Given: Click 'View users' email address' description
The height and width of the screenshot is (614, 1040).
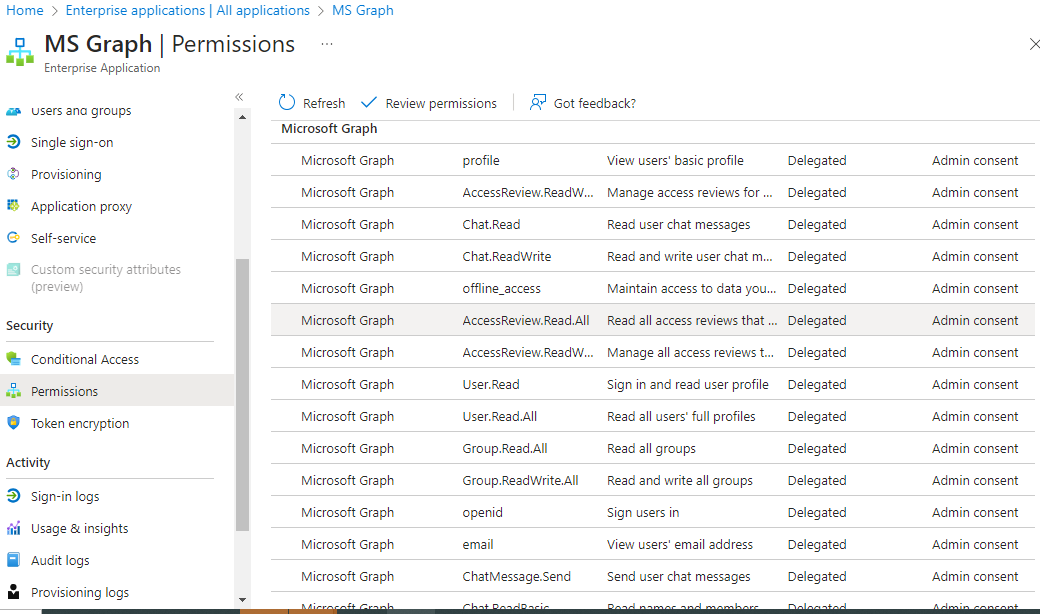Looking at the screenshot, I should coord(680,544).
